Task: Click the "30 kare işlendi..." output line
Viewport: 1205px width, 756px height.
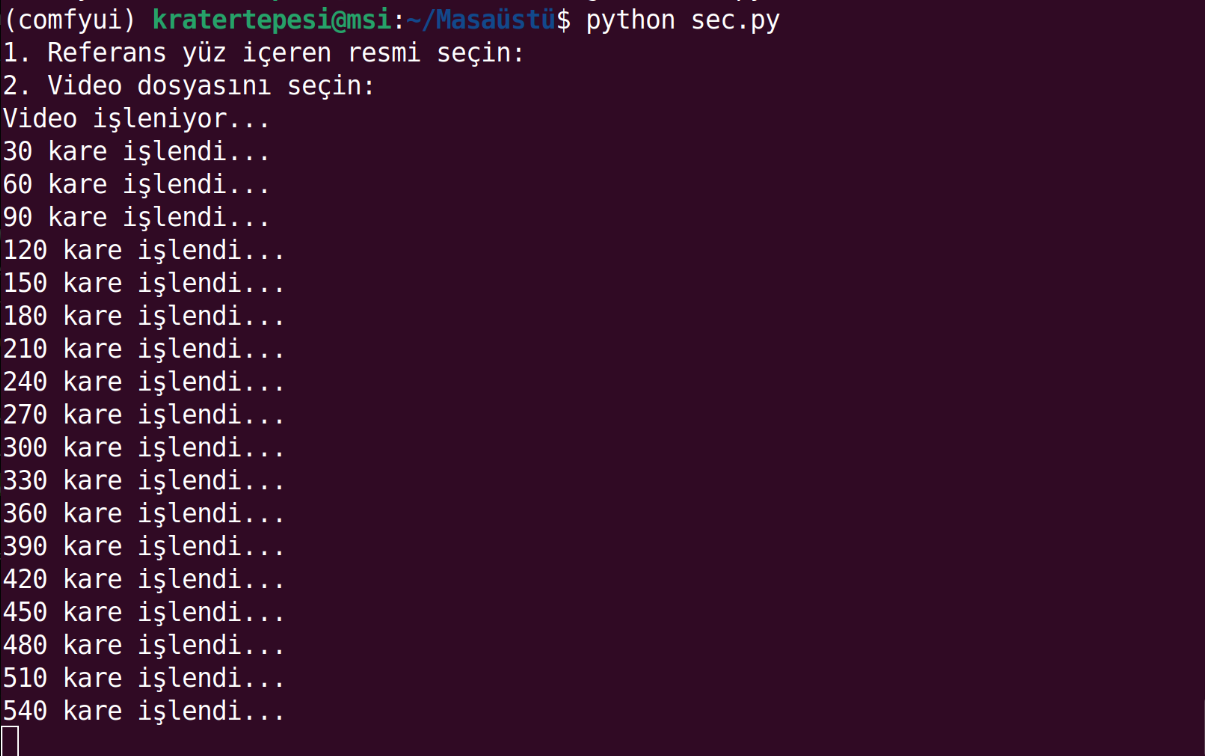Action: click(x=137, y=152)
